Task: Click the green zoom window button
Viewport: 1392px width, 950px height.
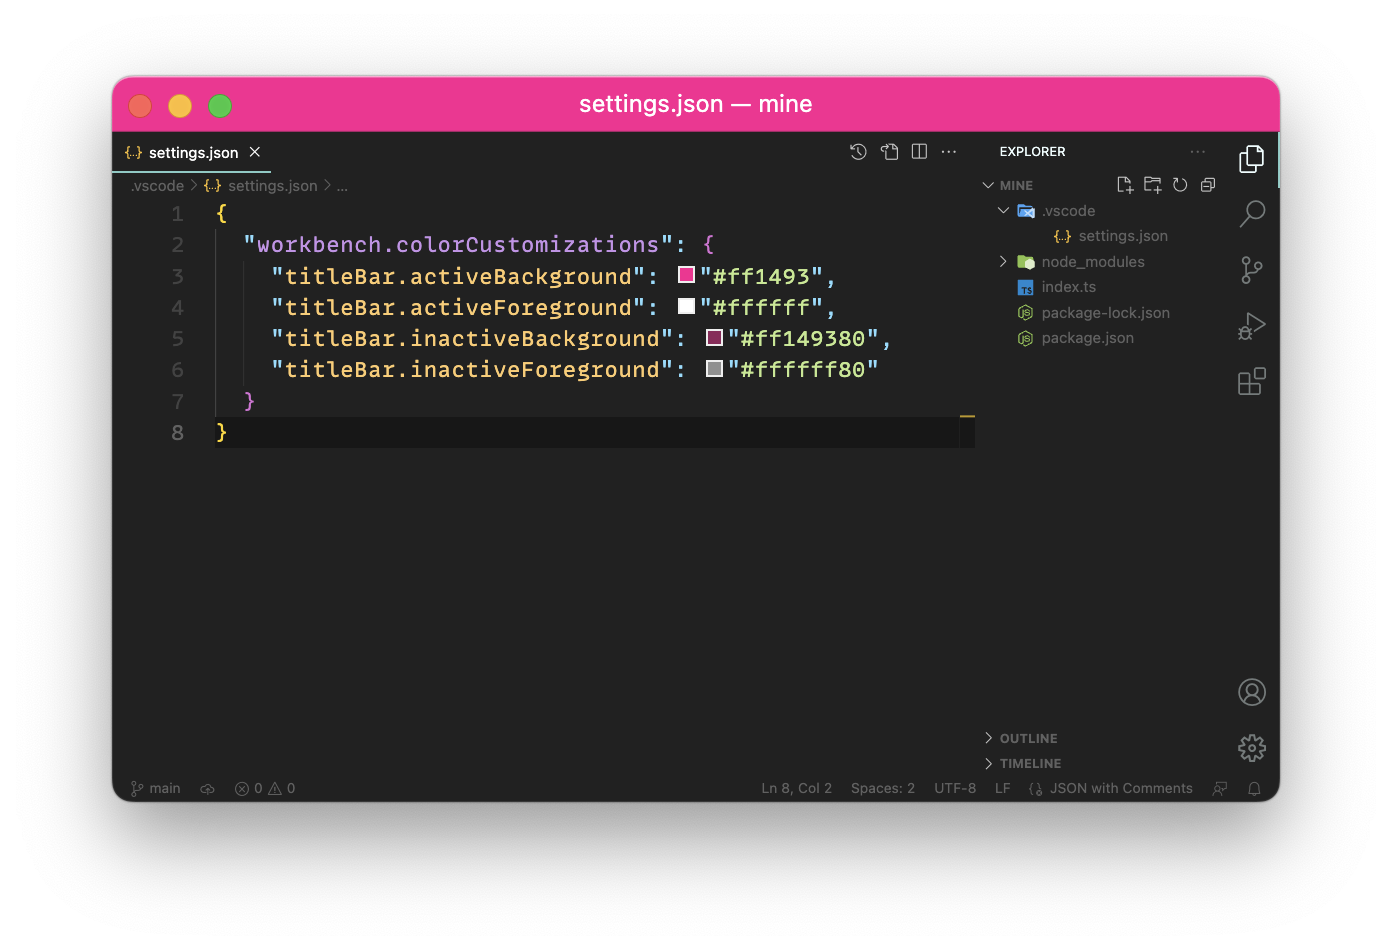Action: click(x=220, y=105)
